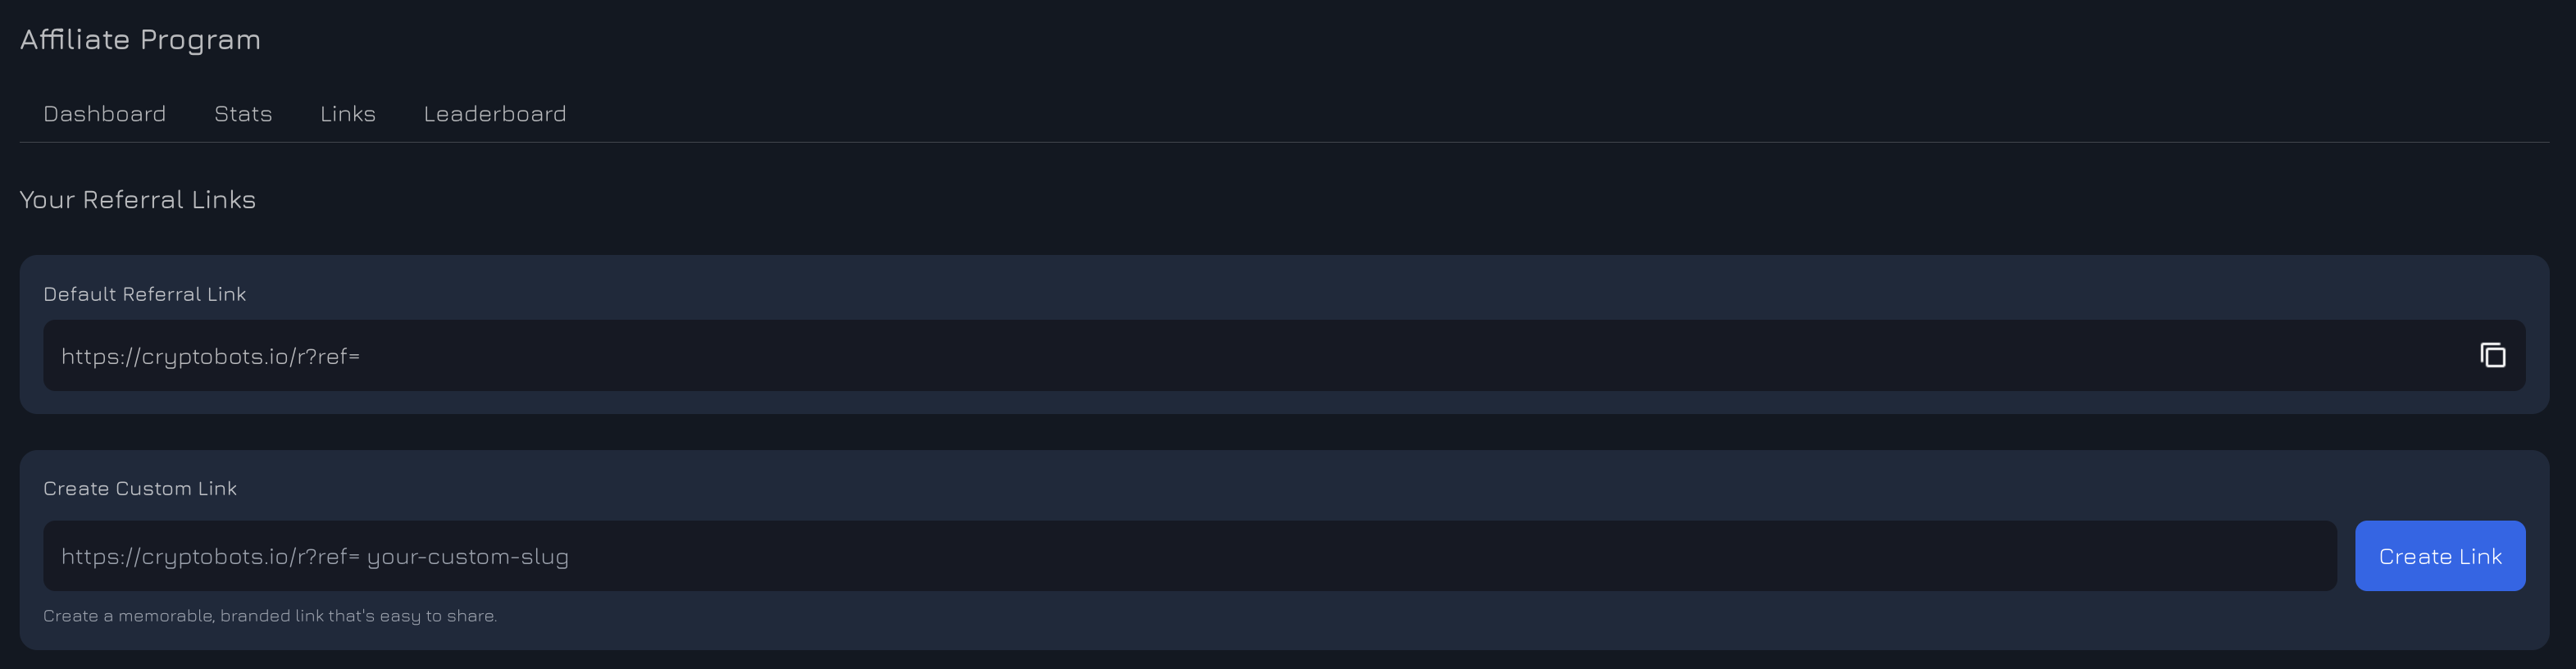This screenshot has width=2576, height=669.
Task: Click the Create Custom Link label
Action: click(140, 489)
